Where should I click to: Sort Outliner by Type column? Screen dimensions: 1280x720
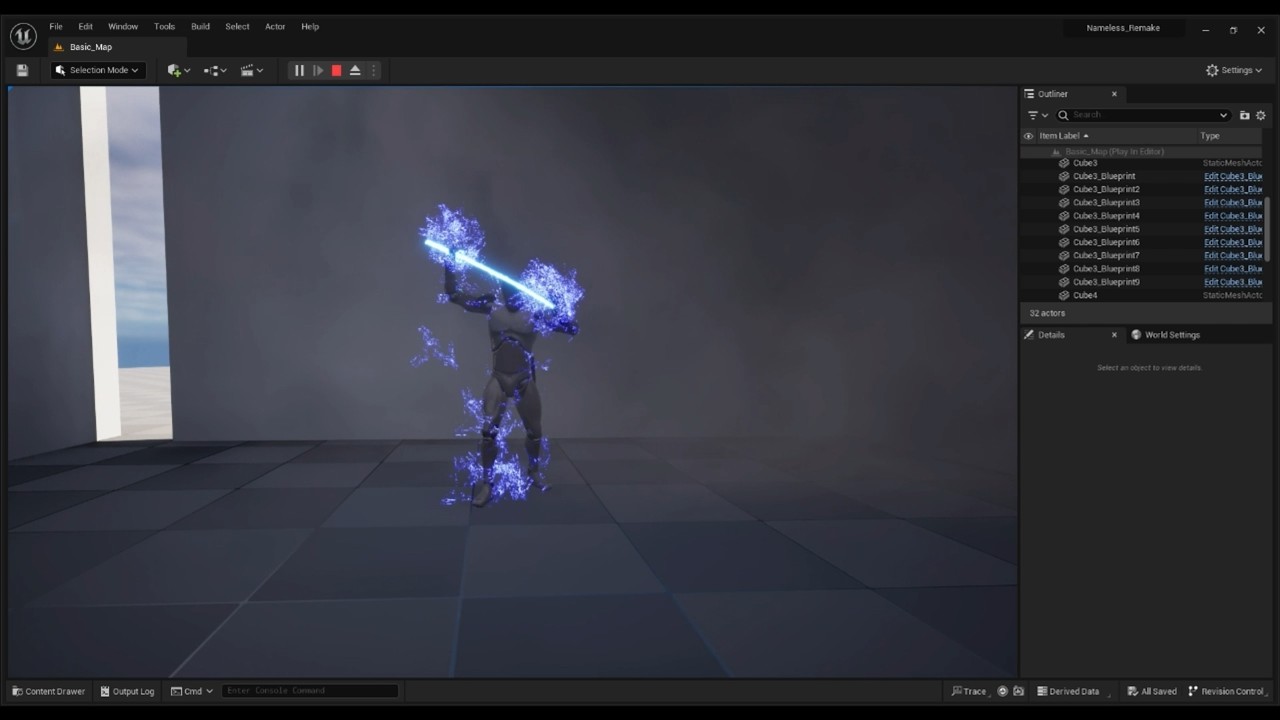[x=1210, y=136]
